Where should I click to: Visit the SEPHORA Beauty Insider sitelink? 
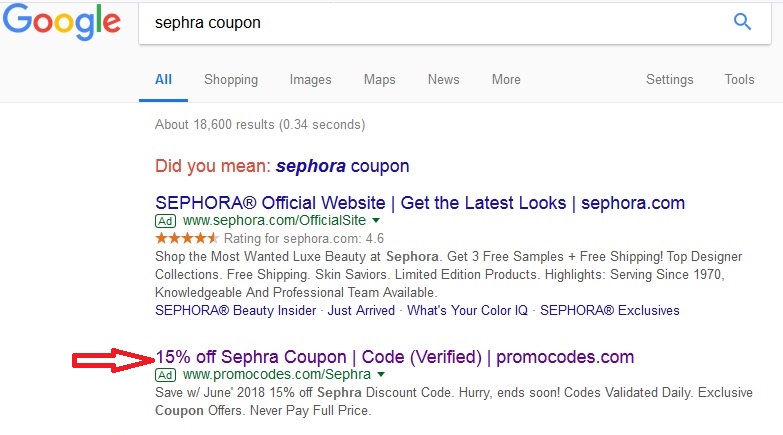pyautogui.click(x=236, y=310)
